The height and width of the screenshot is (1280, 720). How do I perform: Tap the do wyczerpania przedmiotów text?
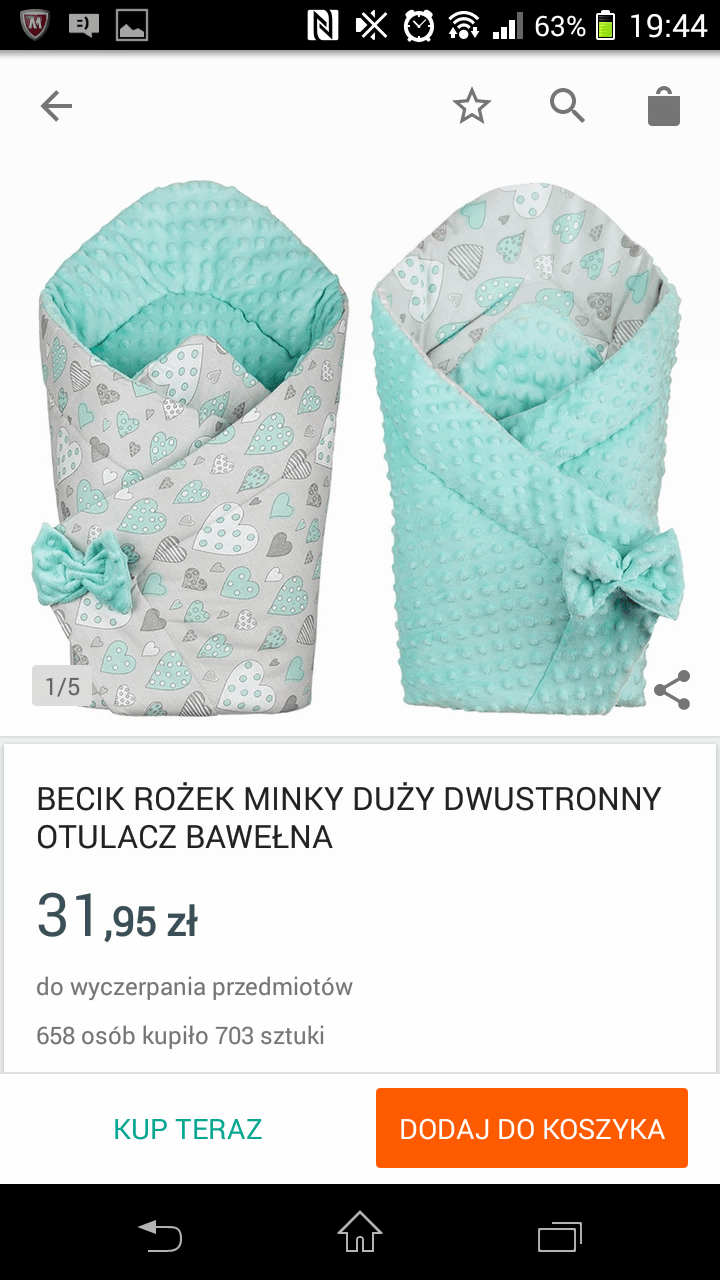pyautogui.click(x=195, y=987)
